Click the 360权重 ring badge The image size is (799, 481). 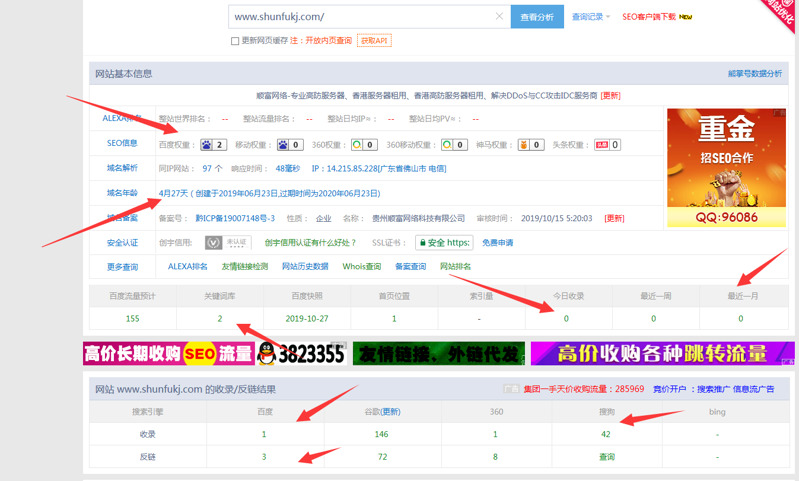coord(364,145)
